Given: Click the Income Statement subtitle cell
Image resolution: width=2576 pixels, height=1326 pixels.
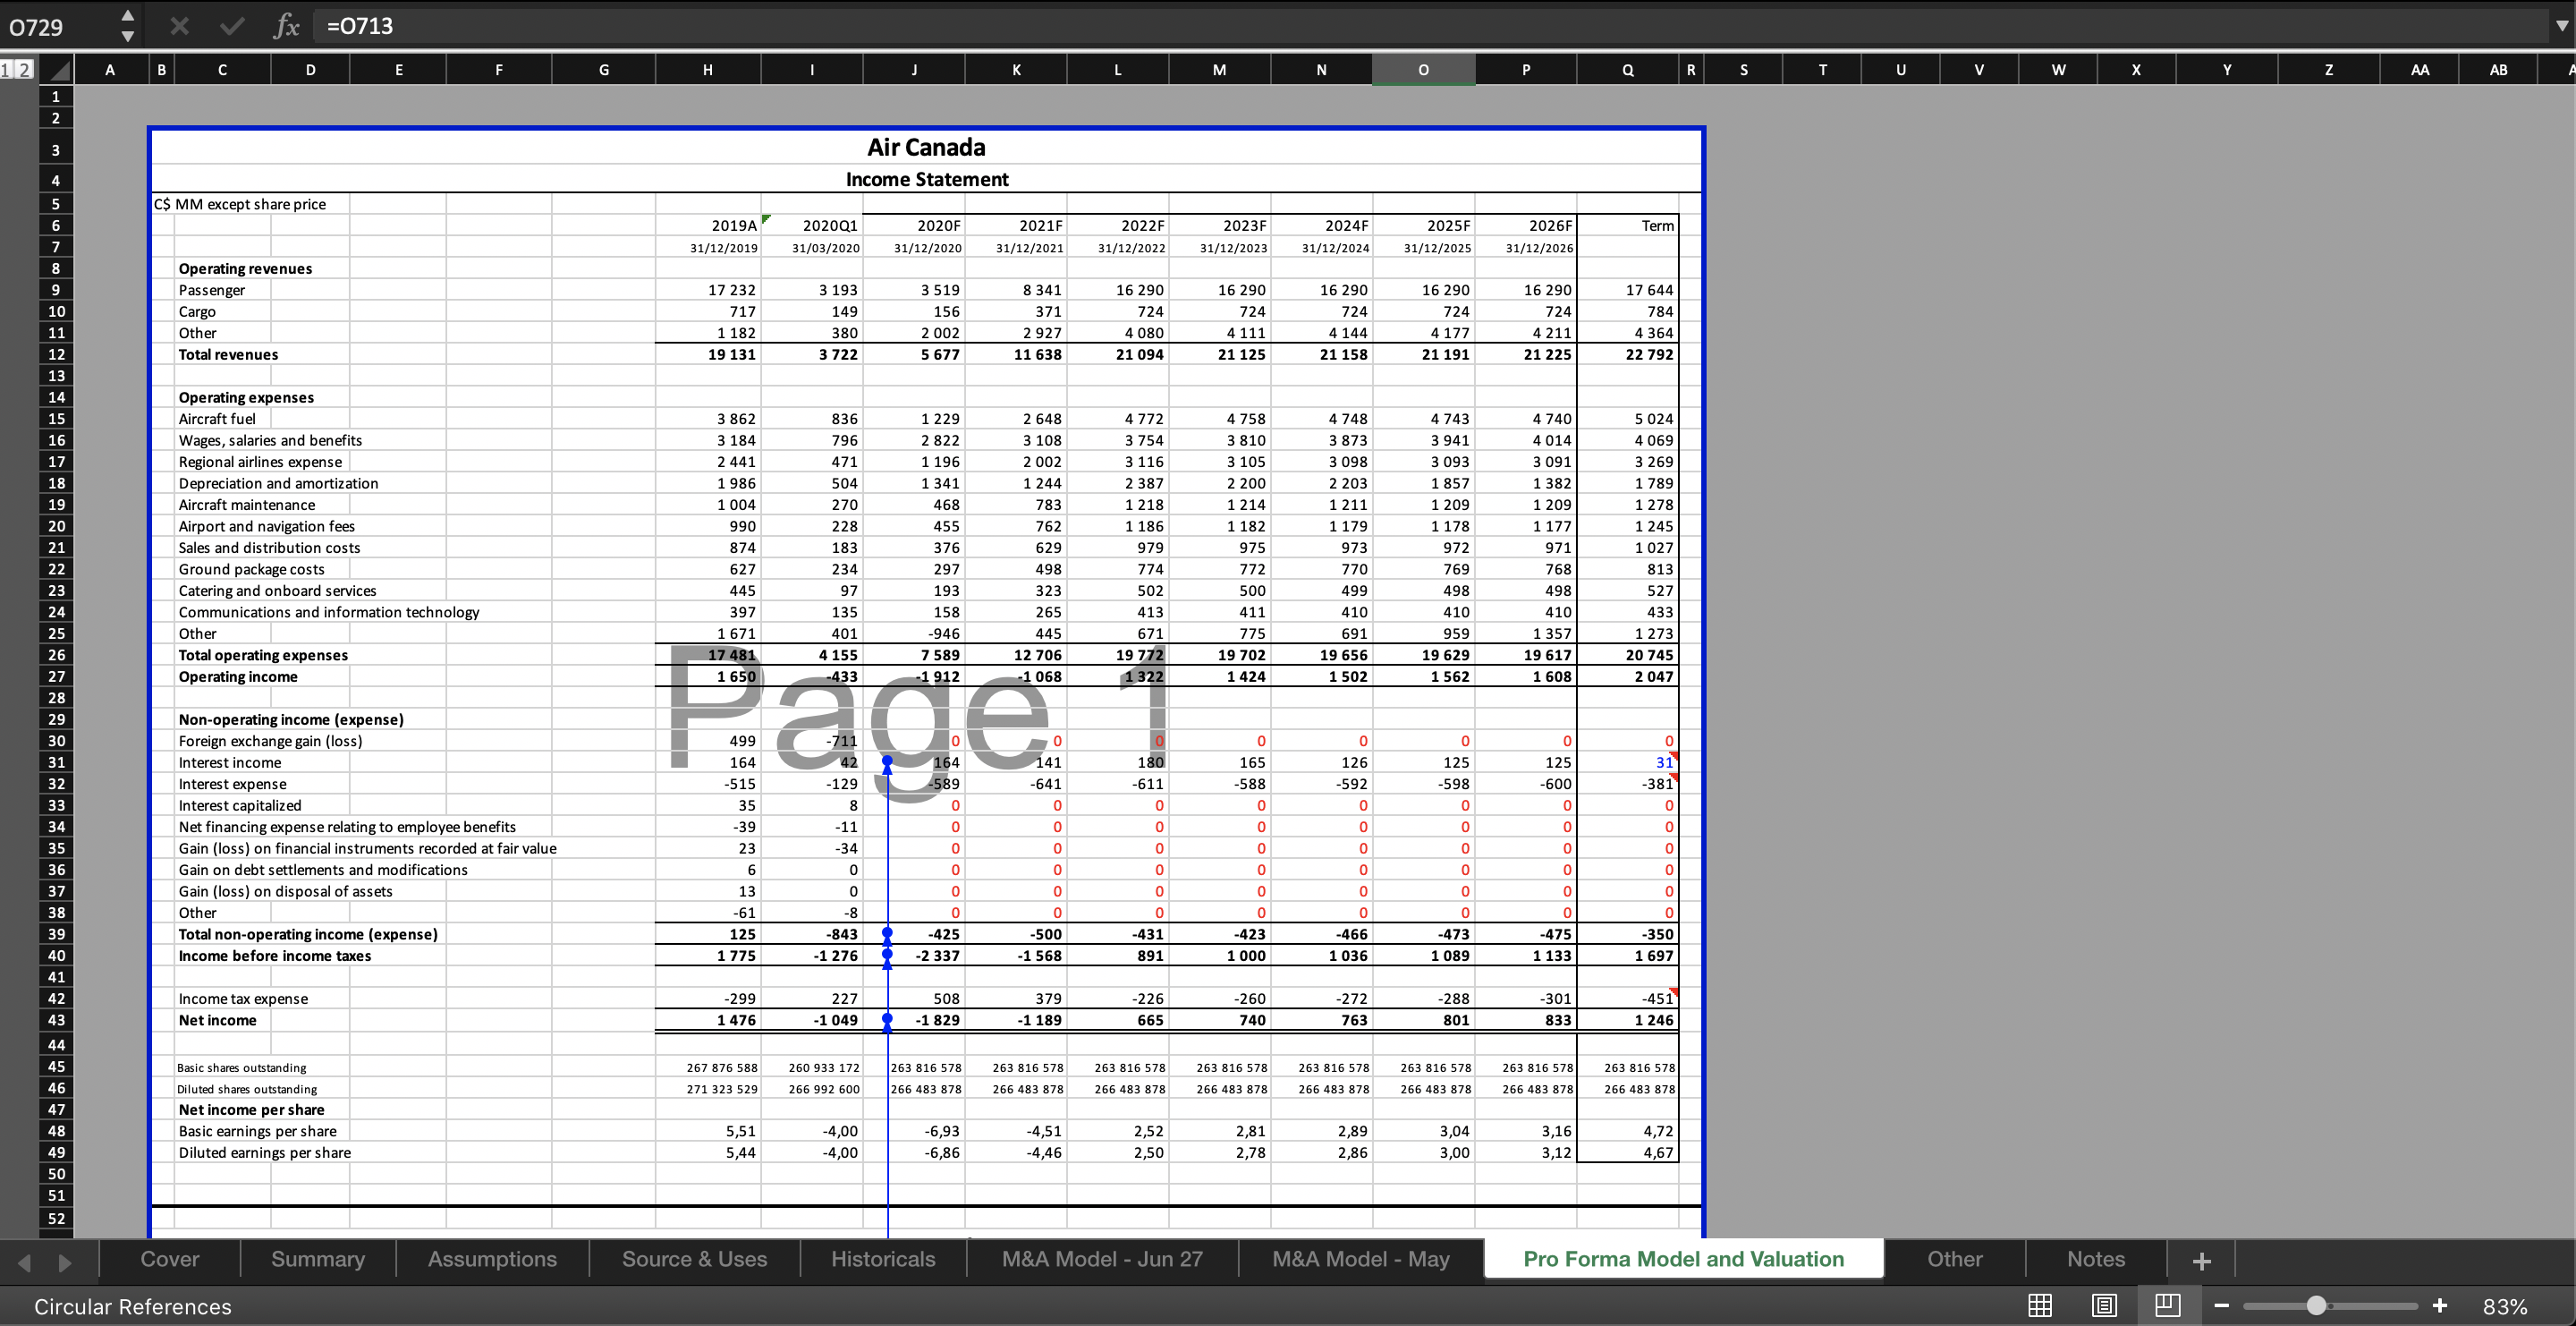Looking at the screenshot, I should click(926, 179).
